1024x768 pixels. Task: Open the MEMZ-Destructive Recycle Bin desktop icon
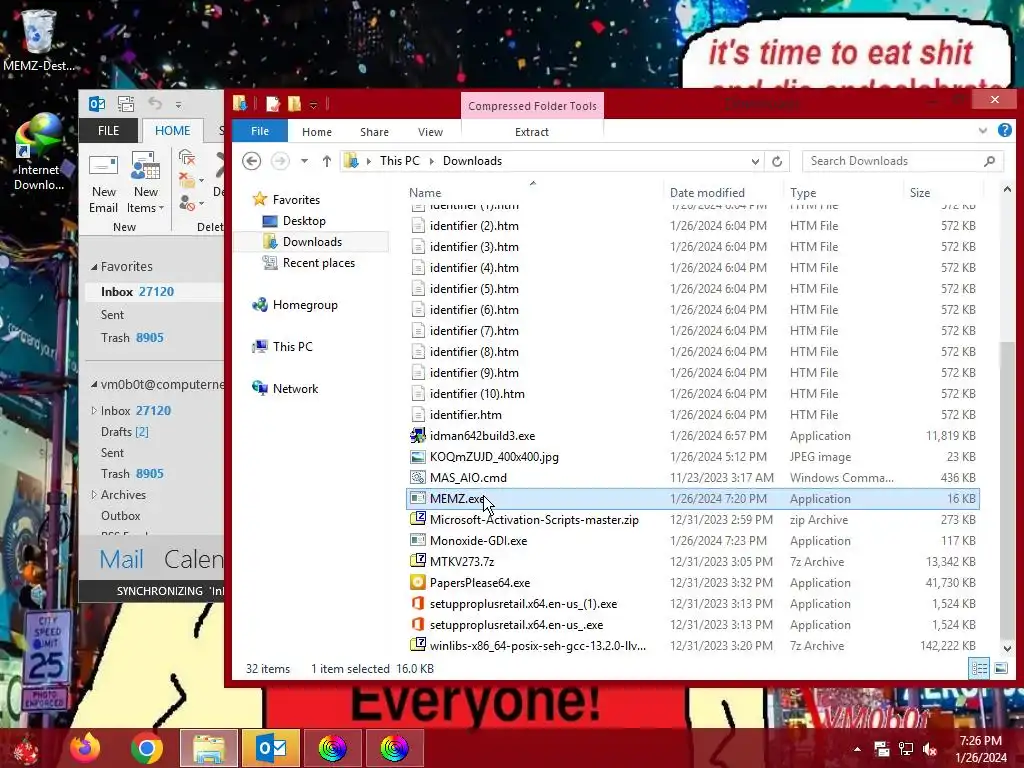click(x=38, y=40)
